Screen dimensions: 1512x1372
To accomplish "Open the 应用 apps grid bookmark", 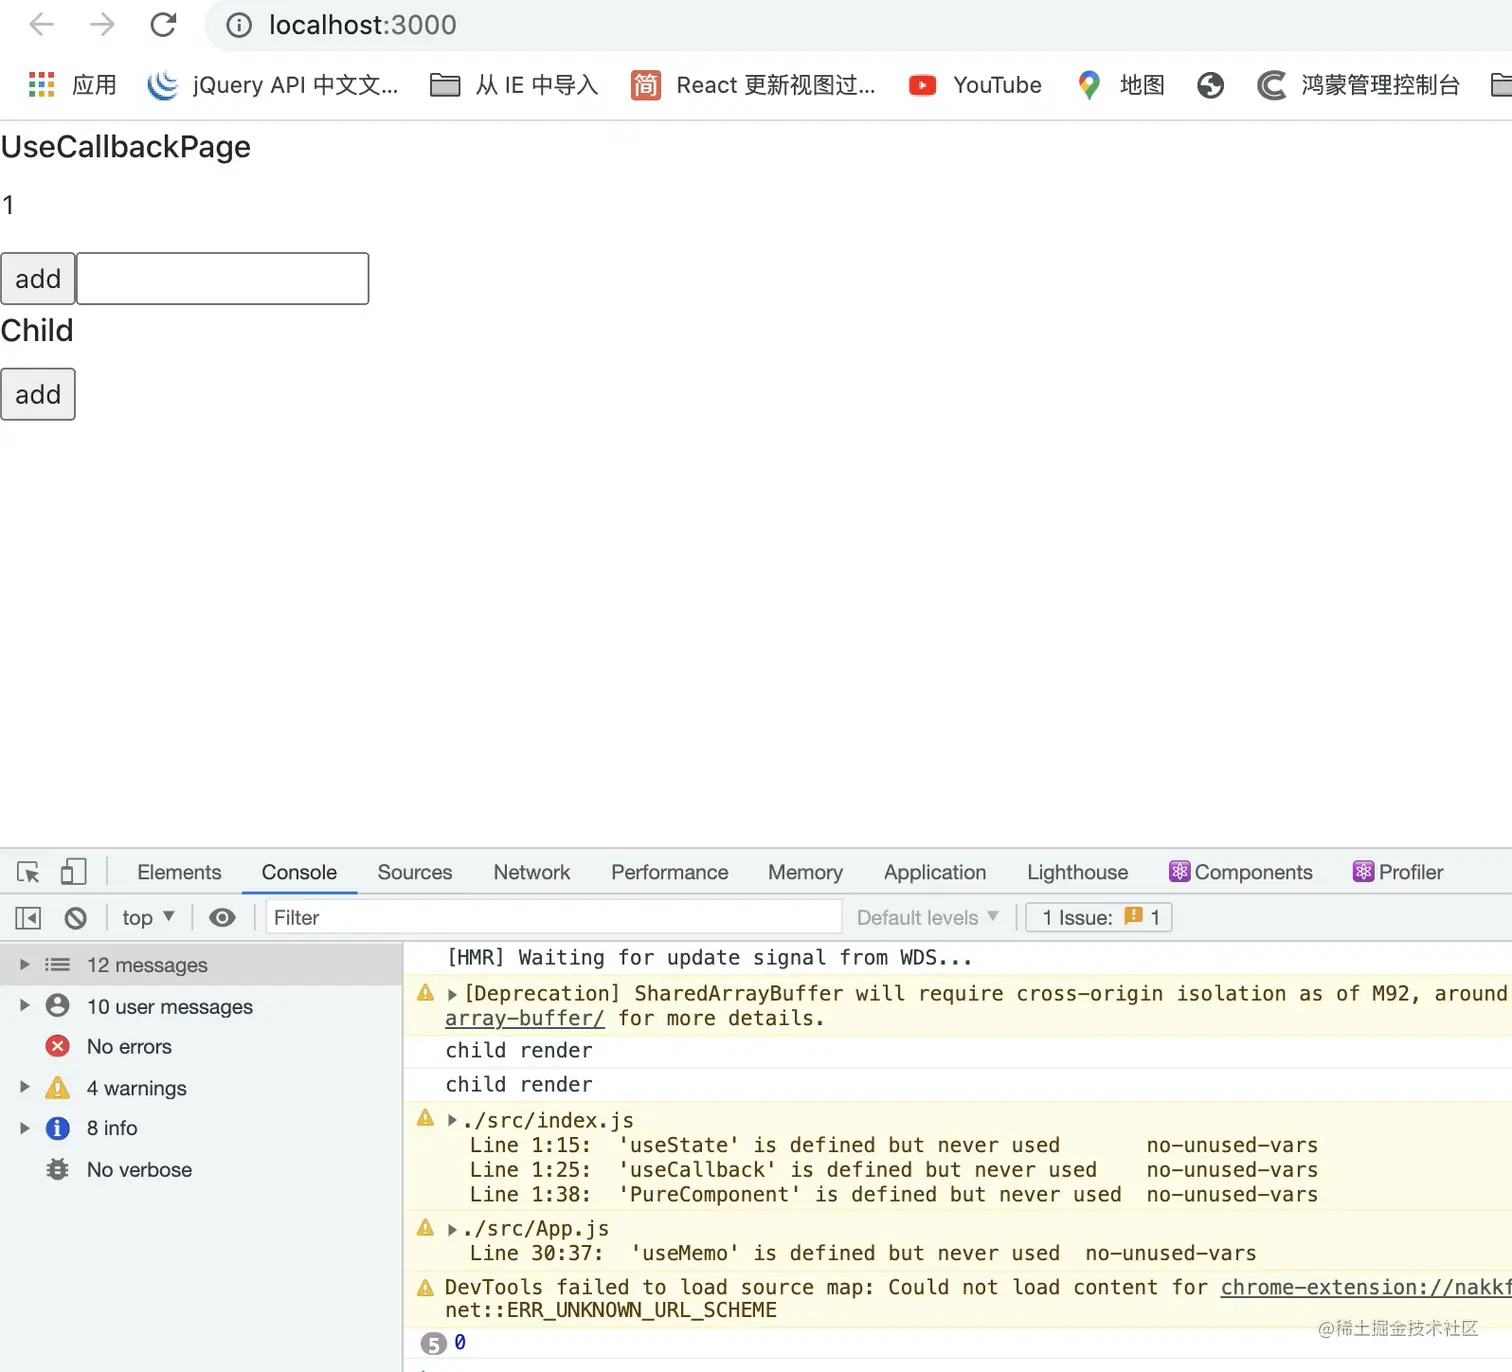I will pos(72,85).
